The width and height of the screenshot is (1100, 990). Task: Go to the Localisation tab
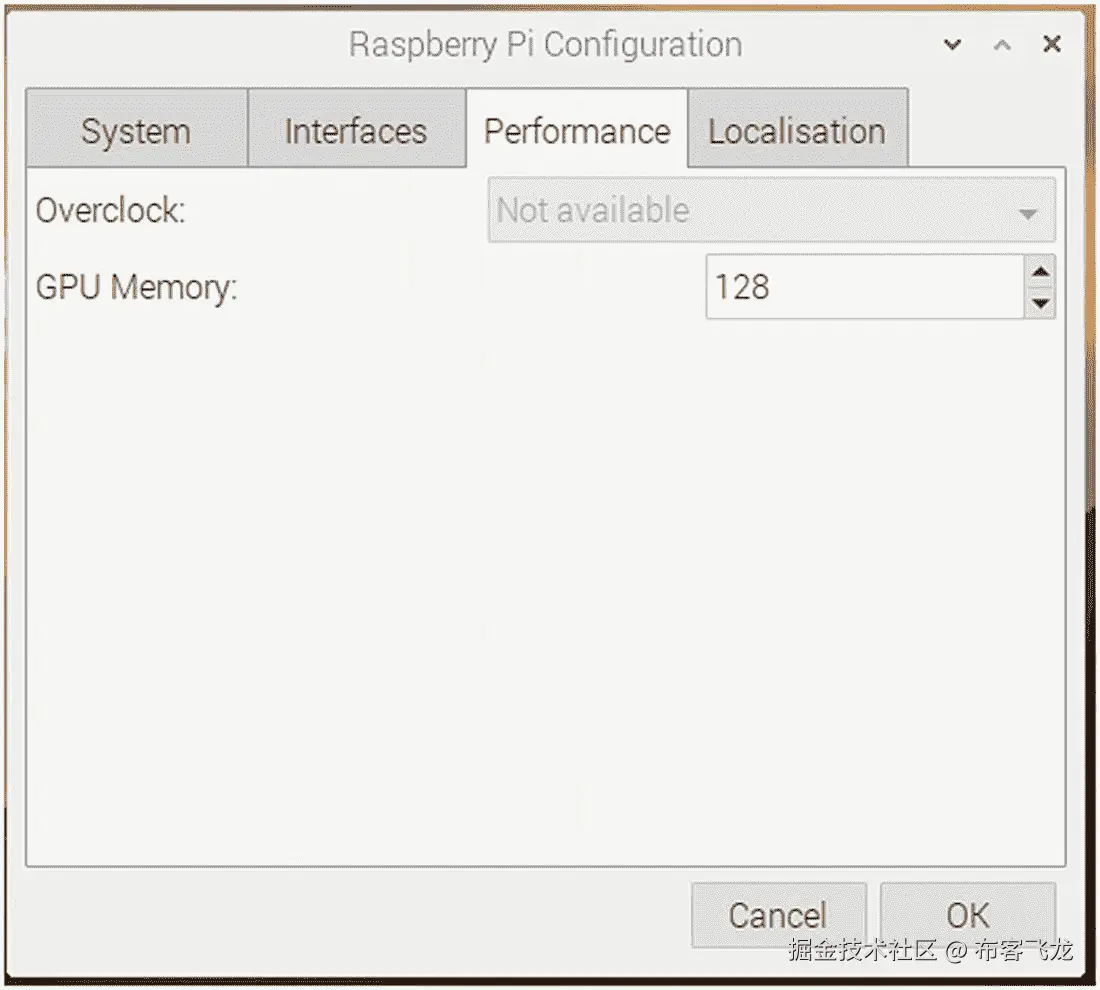(x=798, y=128)
